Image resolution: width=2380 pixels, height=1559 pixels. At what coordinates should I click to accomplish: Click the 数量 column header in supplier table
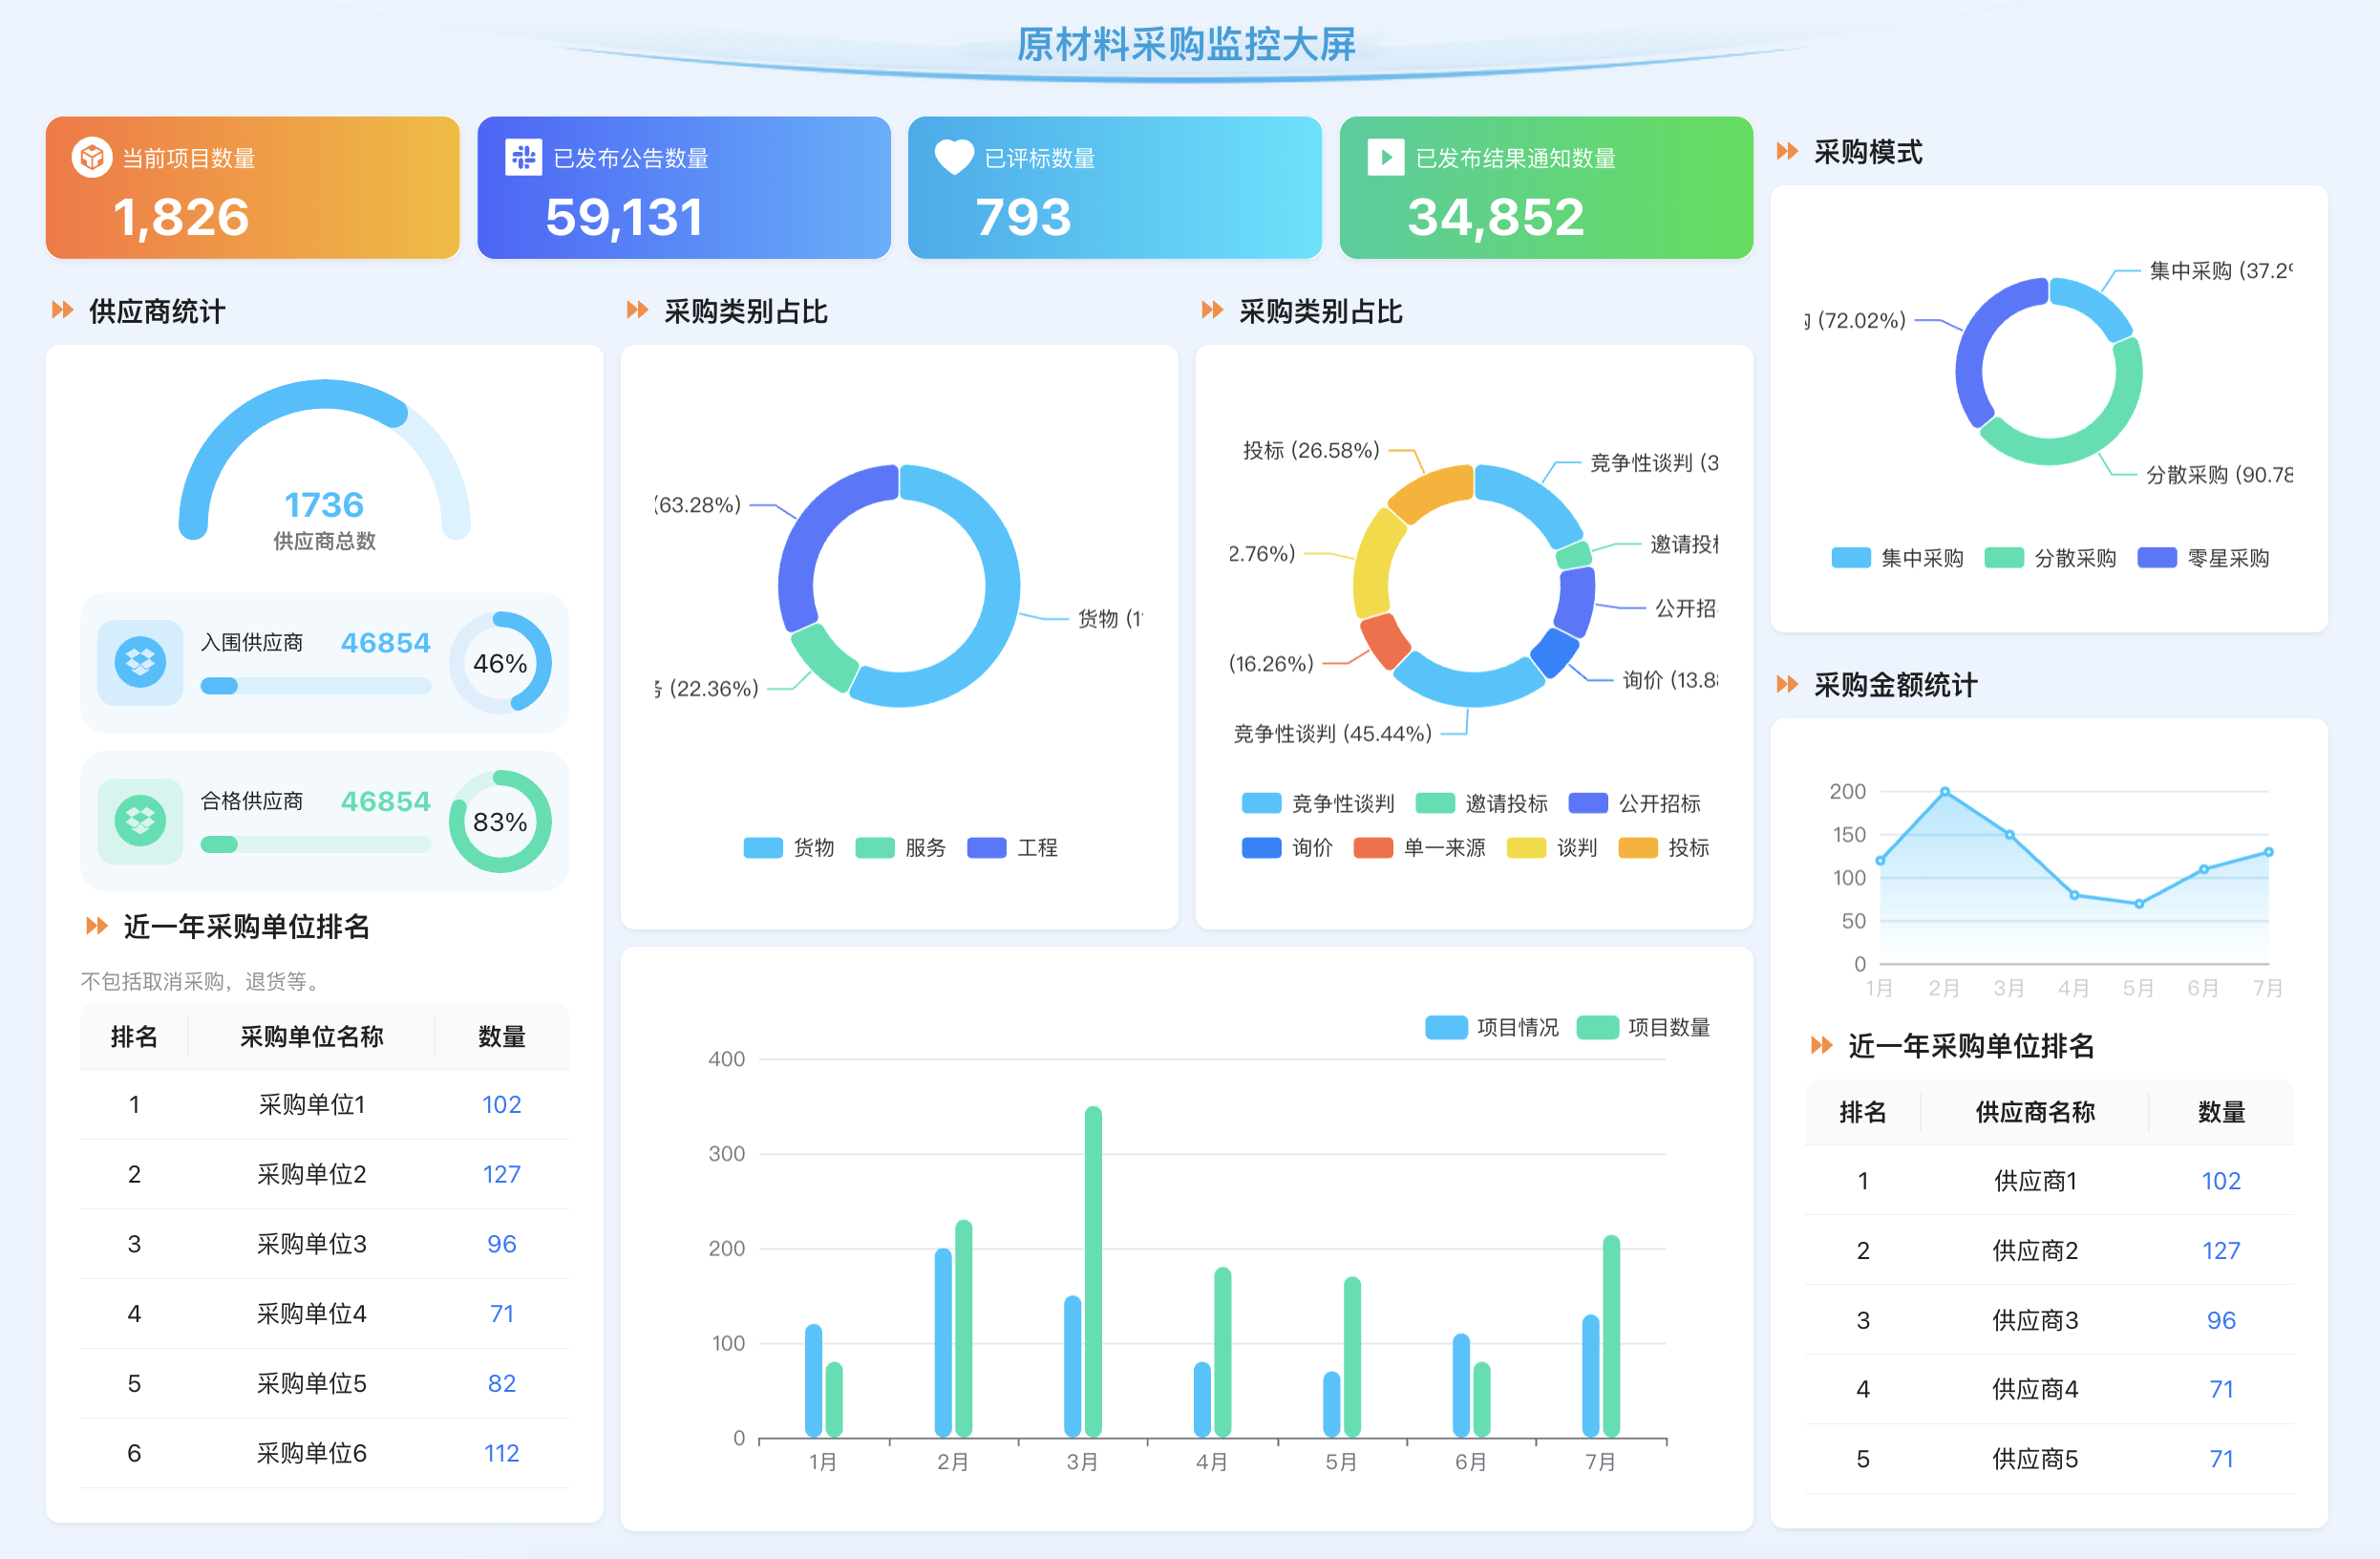[x=2220, y=1112]
